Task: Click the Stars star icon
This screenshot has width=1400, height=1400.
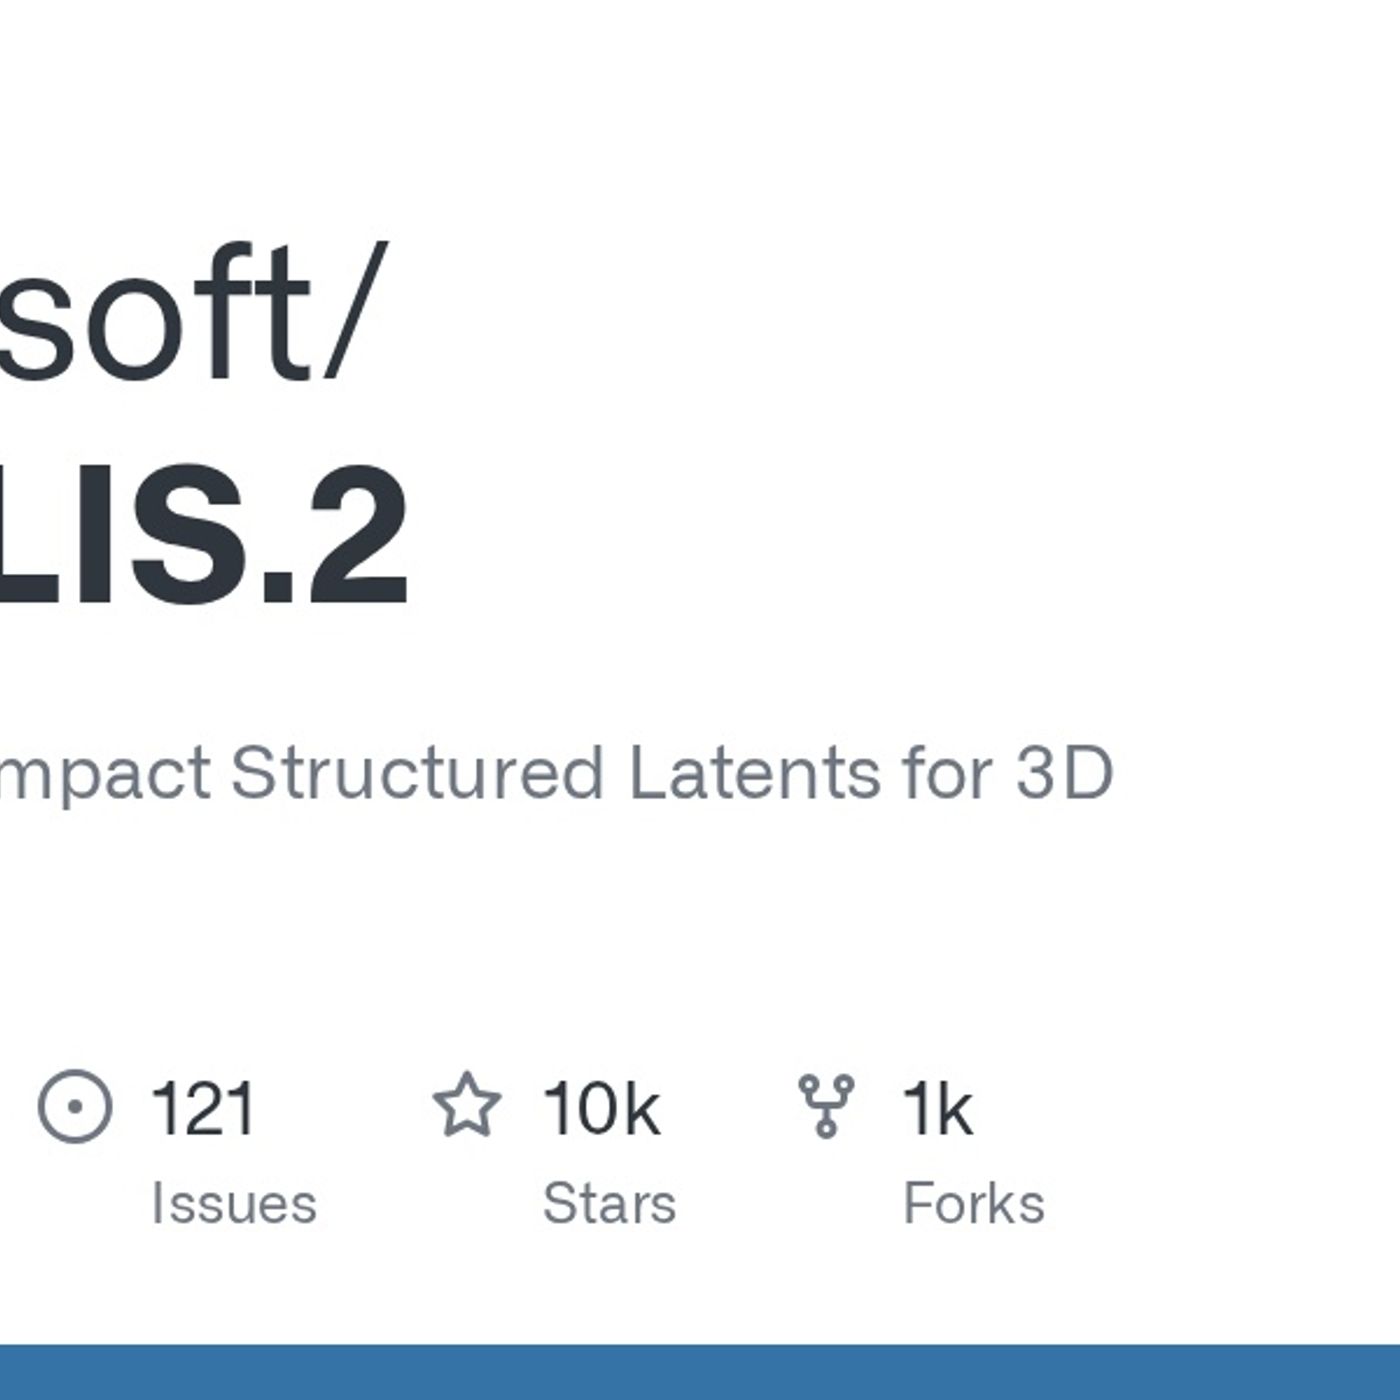Action: pos(467,1105)
